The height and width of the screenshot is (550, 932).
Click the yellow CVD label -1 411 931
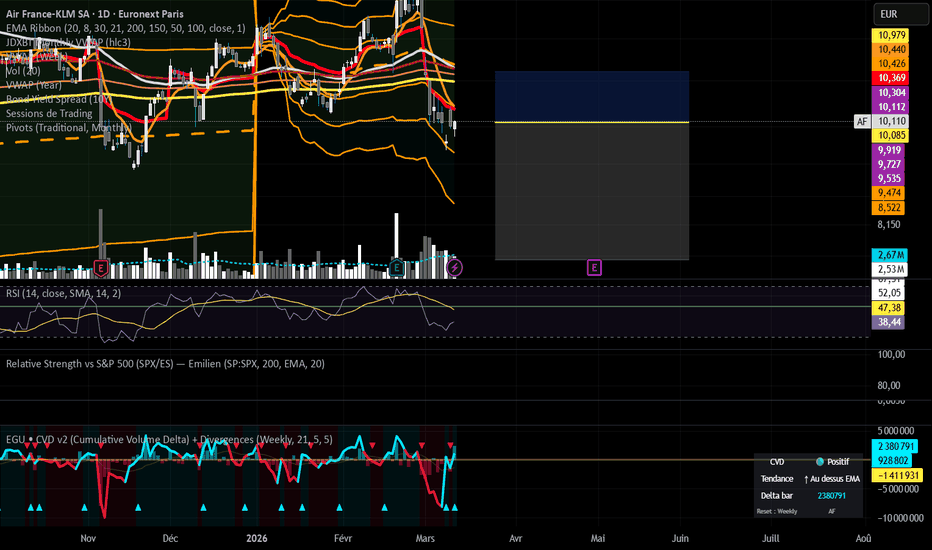pyautogui.click(x=897, y=475)
